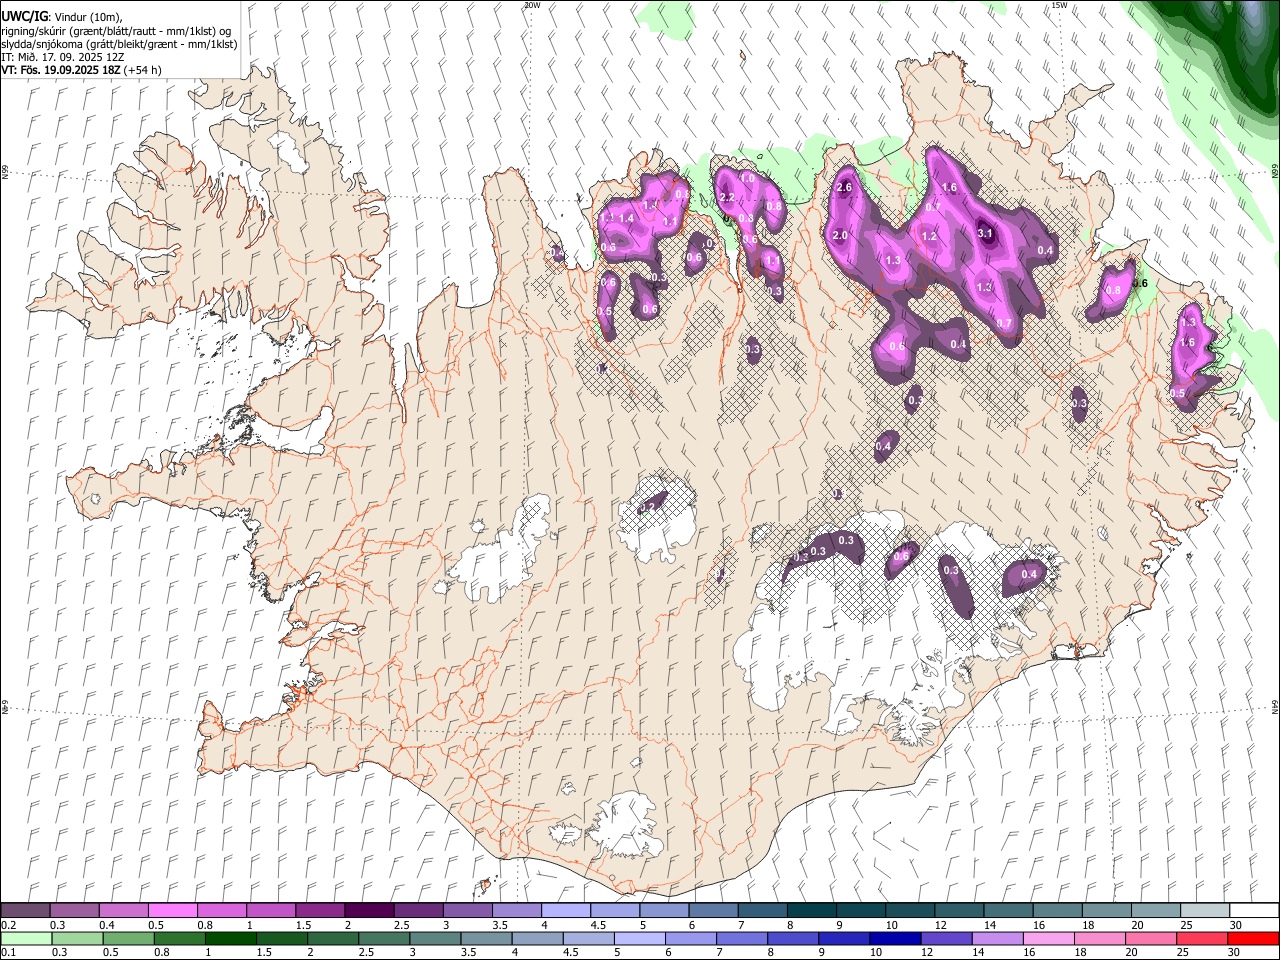Image resolution: width=1280 pixels, height=960 pixels.
Task: Click the 0.1 label in the rain legend
Action: pos(9,952)
